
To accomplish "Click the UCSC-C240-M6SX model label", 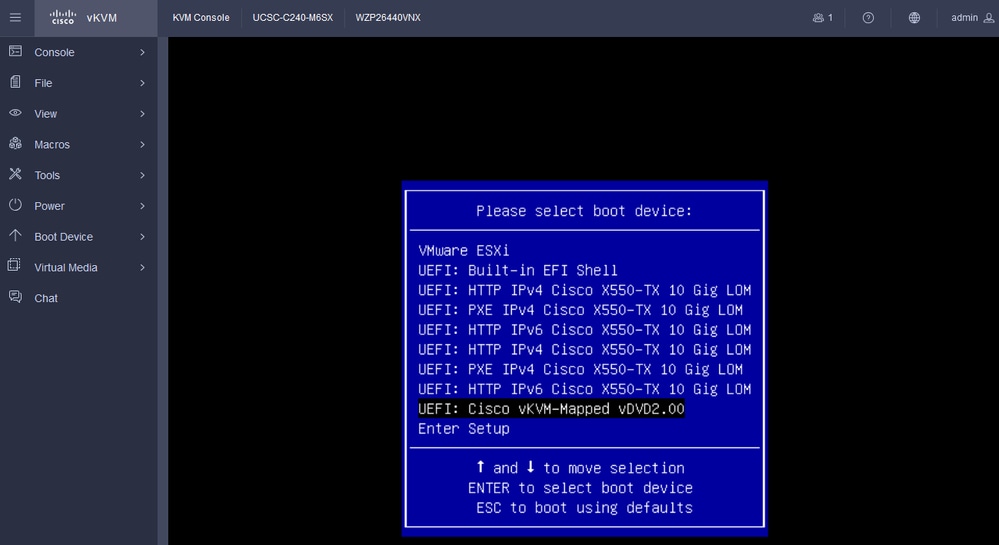I will click(x=292, y=18).
